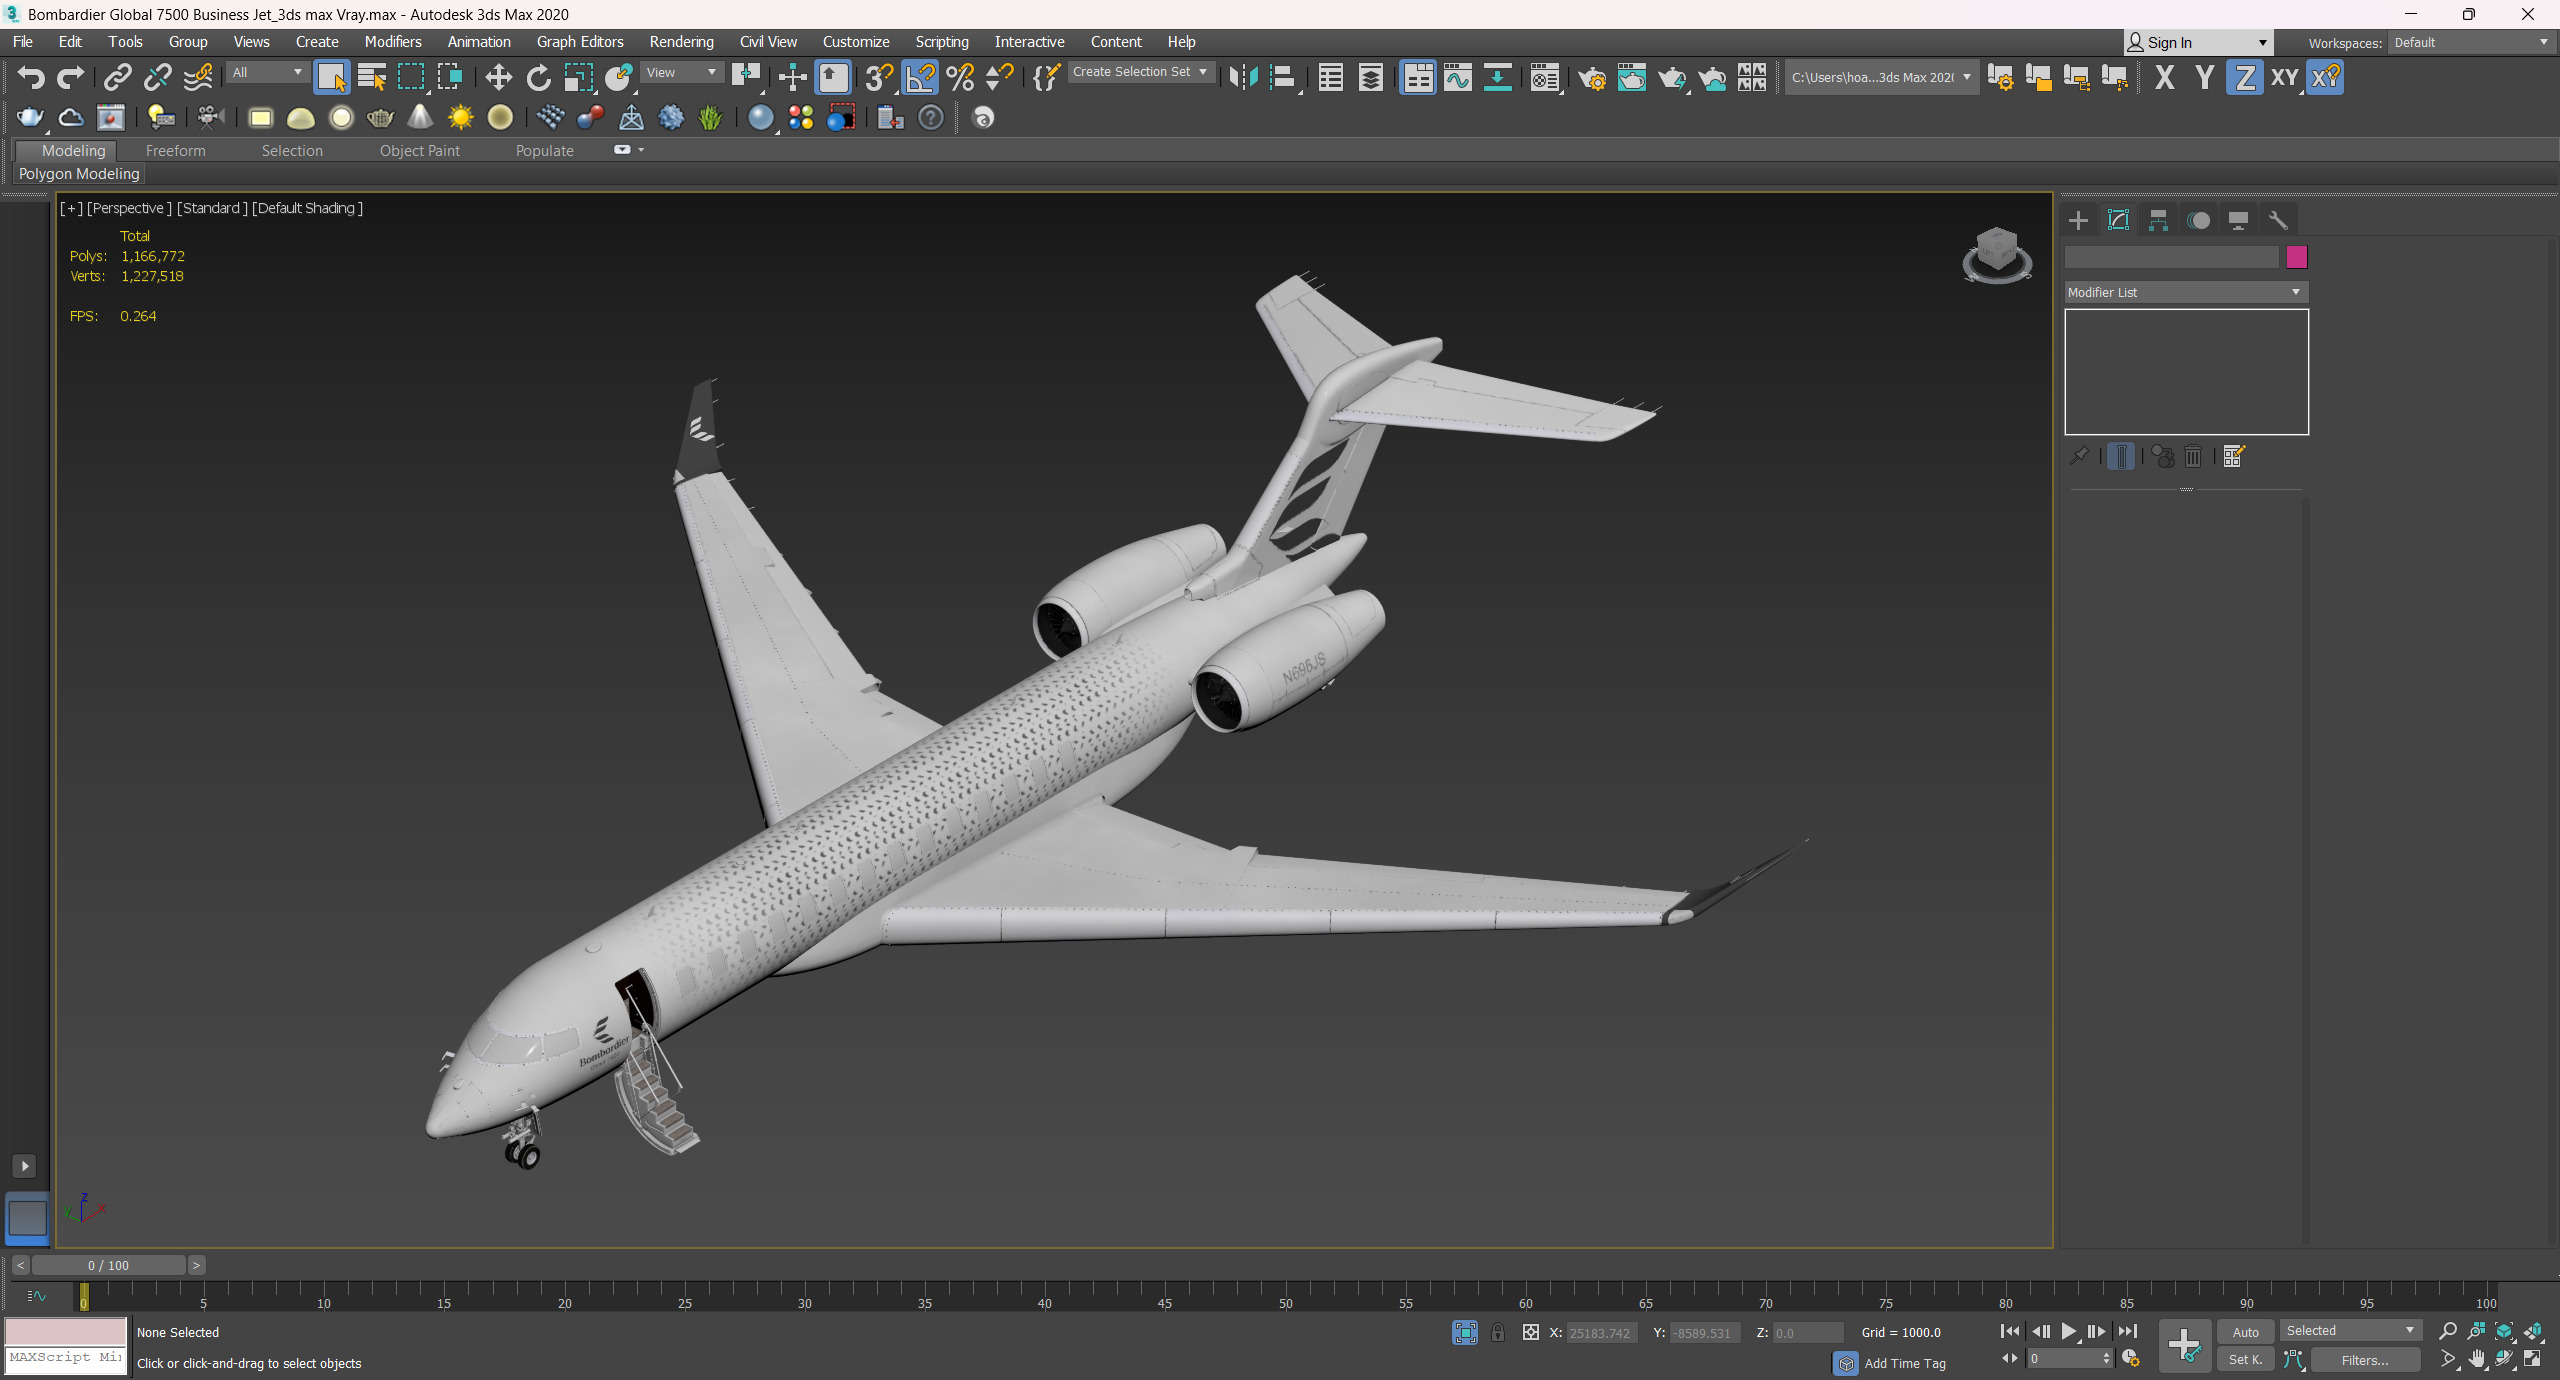Viewport: 2560px width, 1380px height.
Task: Click the time slider 0 / 100
Action: point(108,1265)
